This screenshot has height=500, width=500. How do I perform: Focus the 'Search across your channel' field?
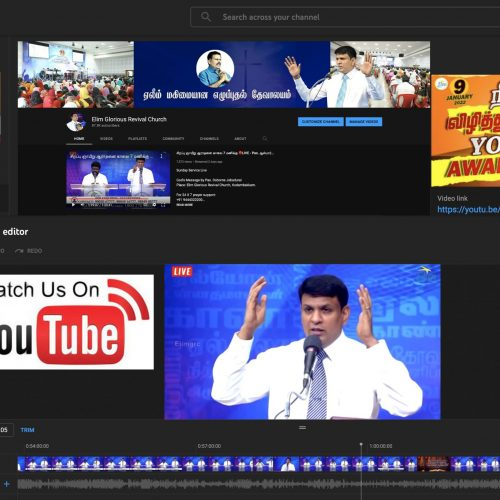pos(345,17)
